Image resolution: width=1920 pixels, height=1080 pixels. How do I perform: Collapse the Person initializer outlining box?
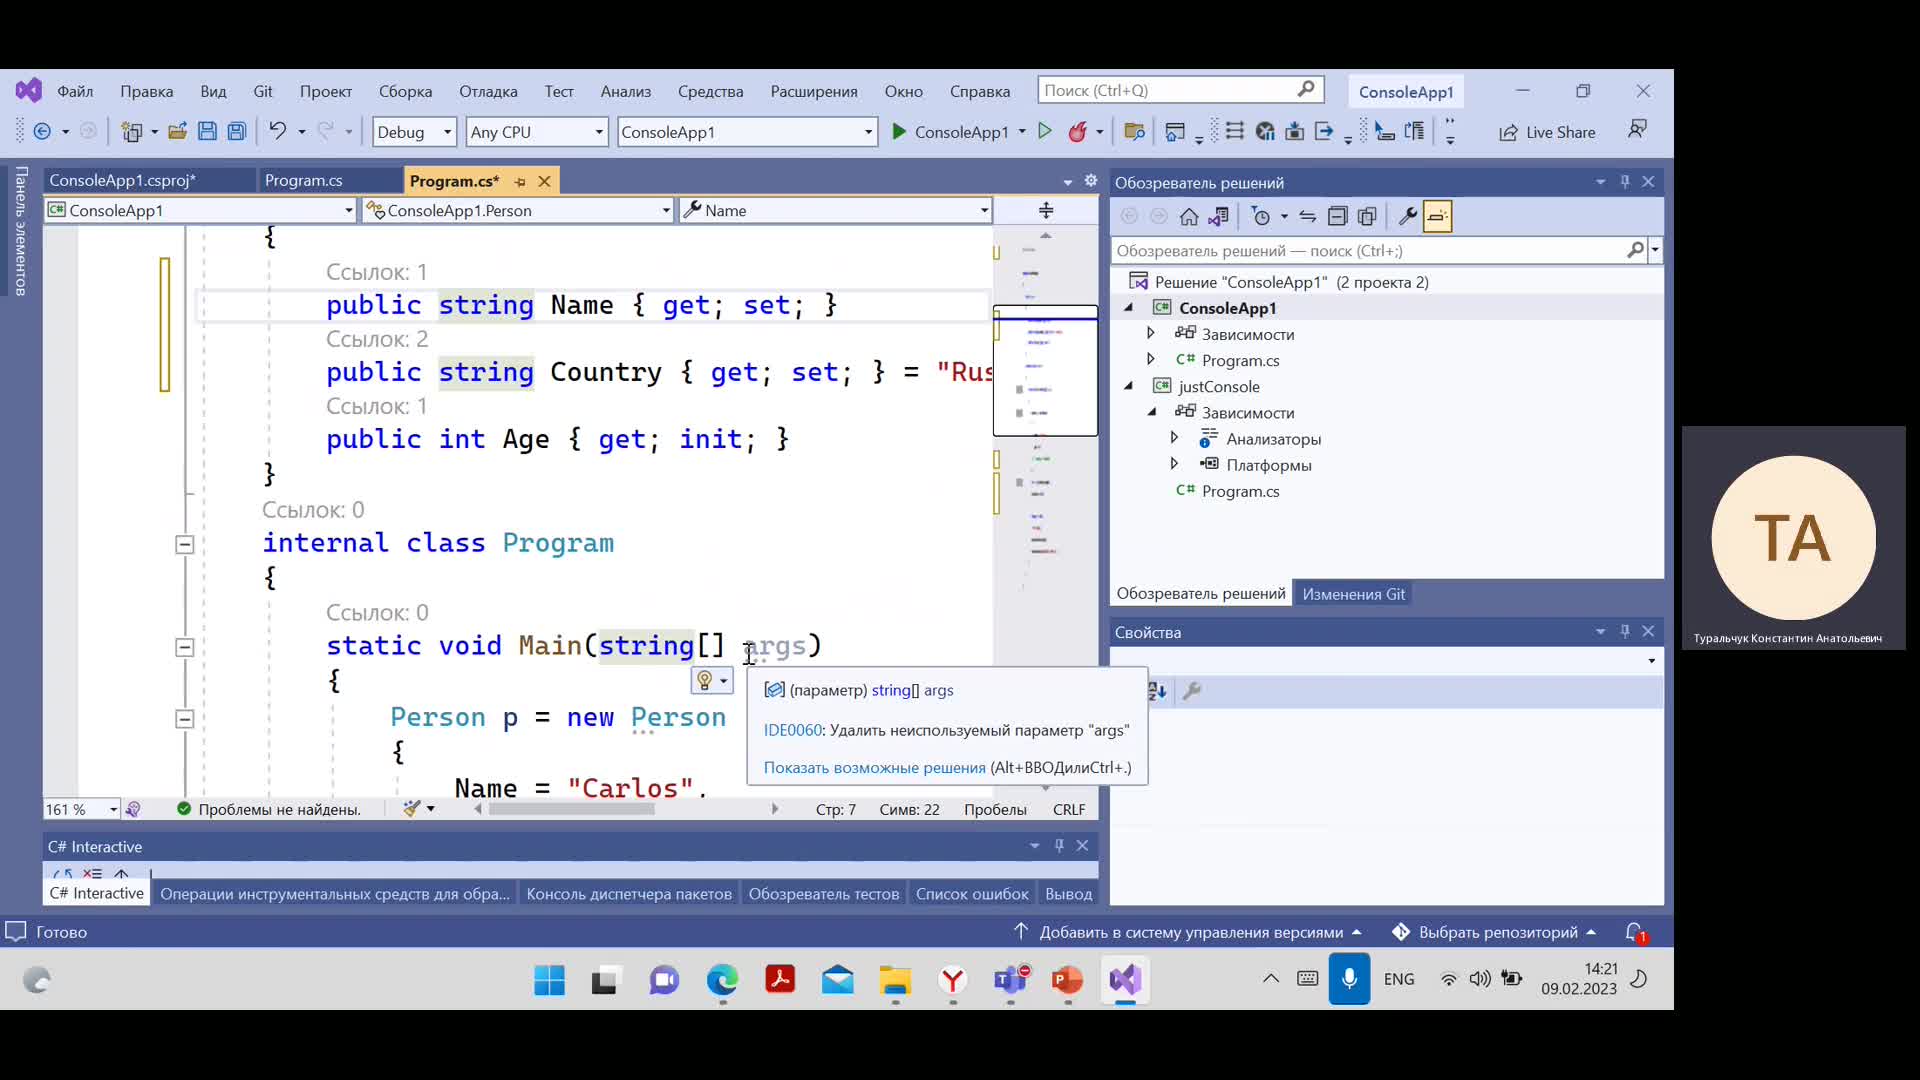click(x=184, y=719)
